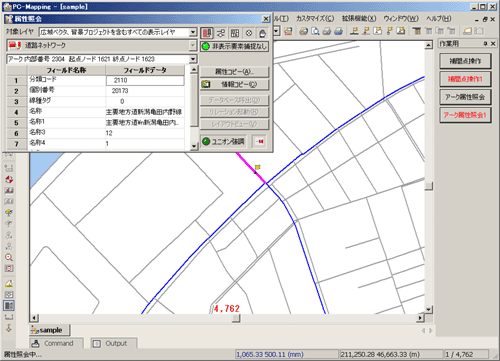
Task: Click the 情報コピー(C) button
Action: click(234, 84)
